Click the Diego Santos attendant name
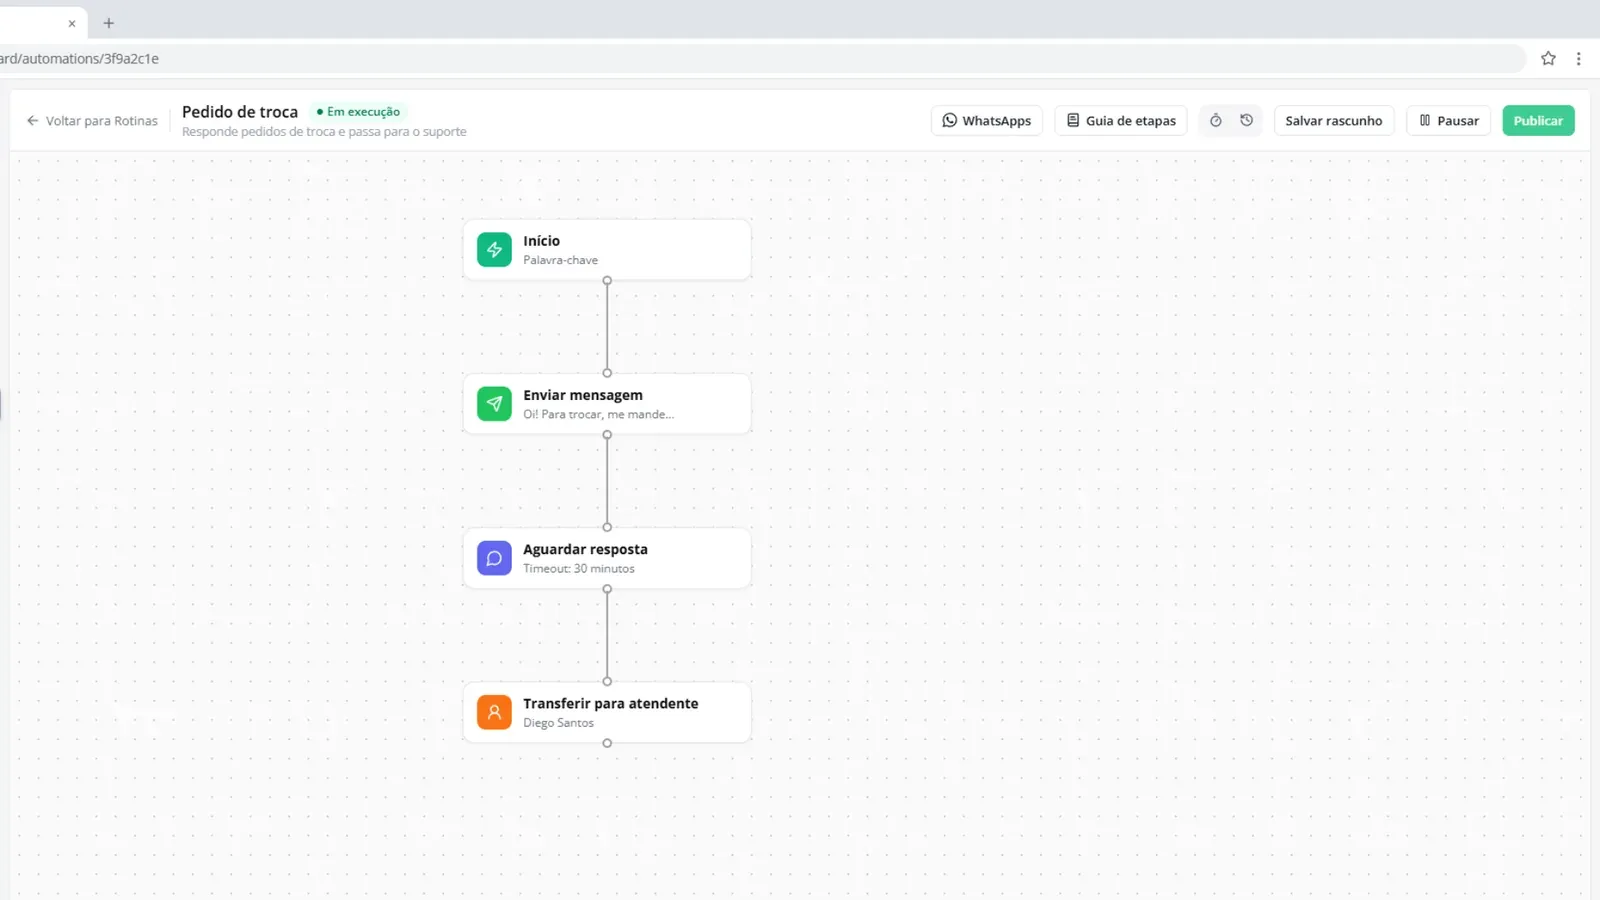 [558, 723]
